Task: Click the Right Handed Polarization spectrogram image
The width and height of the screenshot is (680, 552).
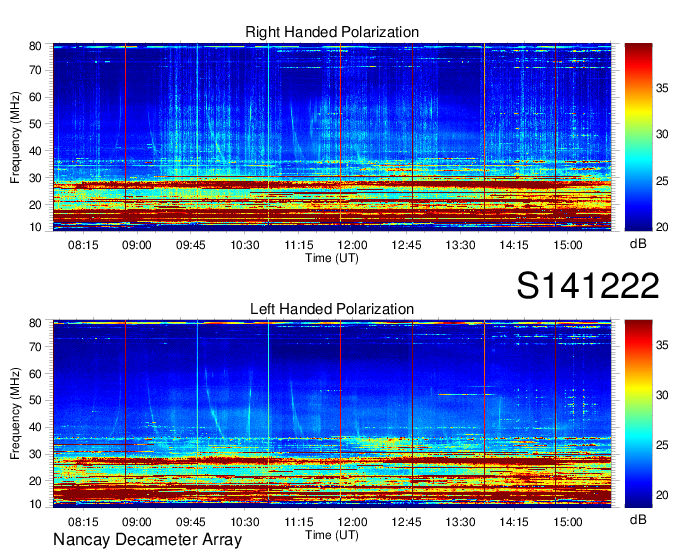Action: point(332,137)
